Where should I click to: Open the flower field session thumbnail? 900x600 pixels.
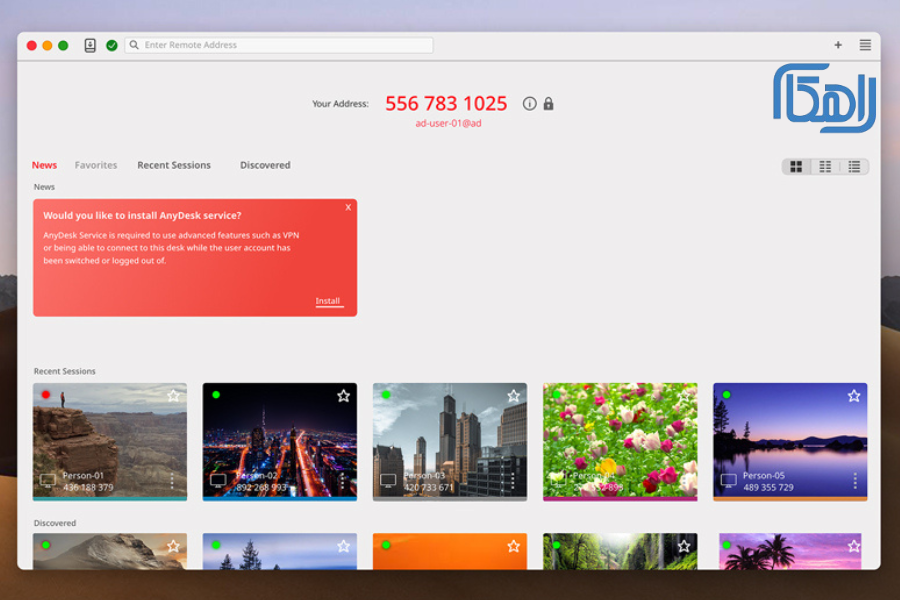pyautogui.click(x=620, y=442)
